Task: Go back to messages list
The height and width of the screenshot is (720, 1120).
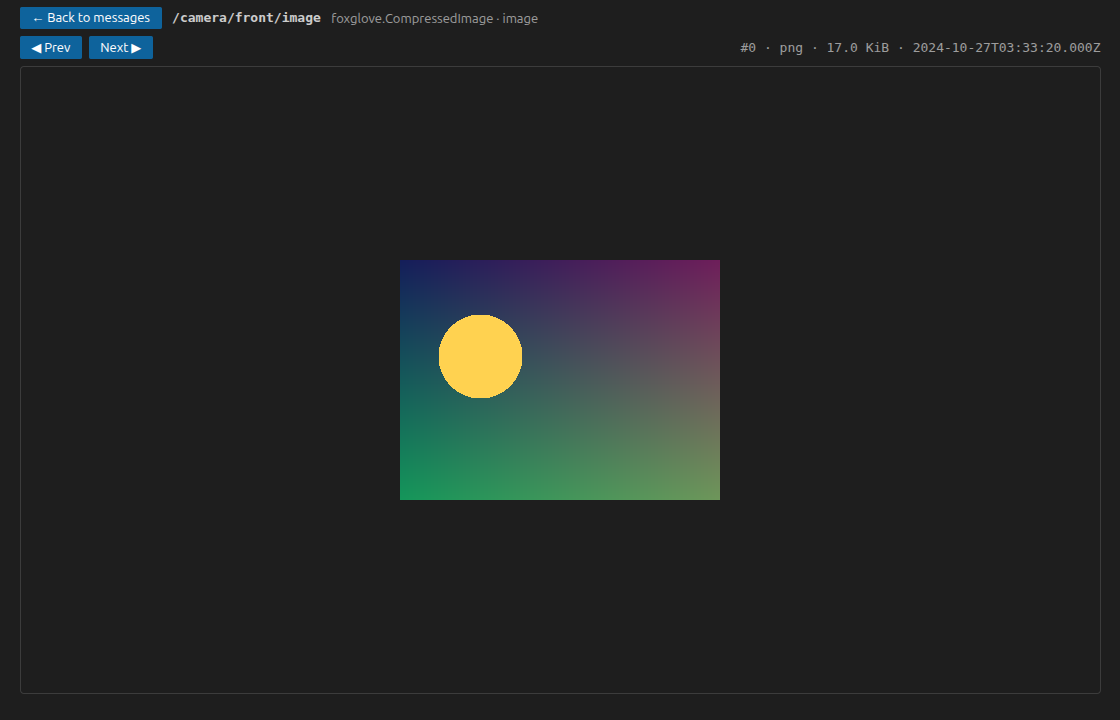Action: tap(91, 18)
